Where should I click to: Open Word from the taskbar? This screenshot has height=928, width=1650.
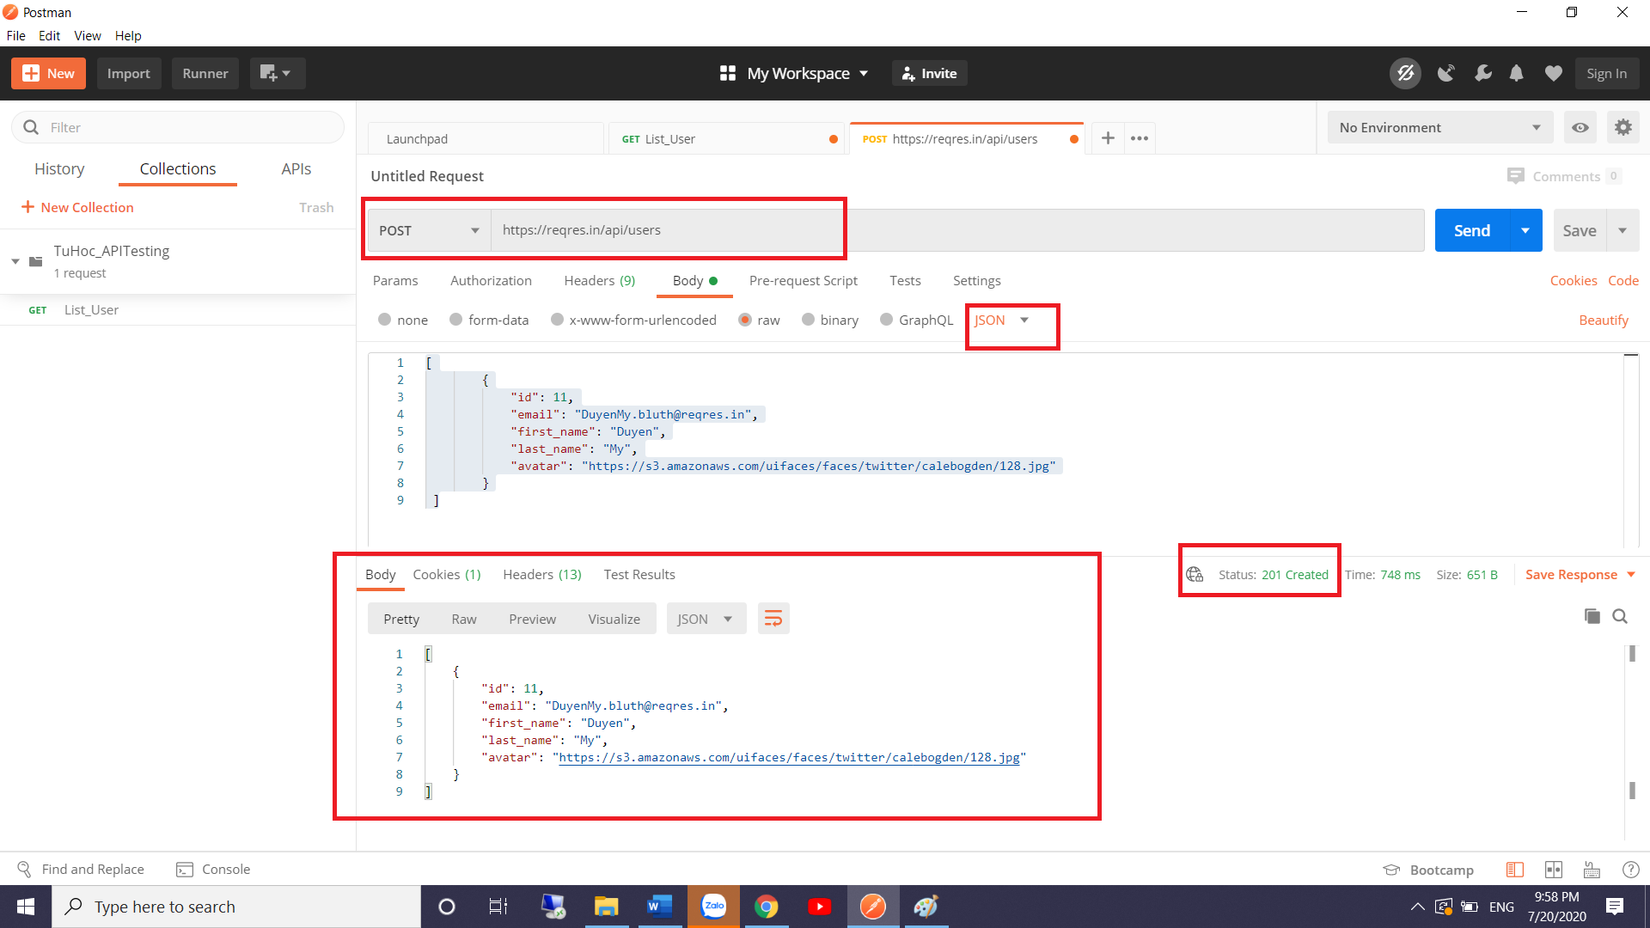[660, 907]
